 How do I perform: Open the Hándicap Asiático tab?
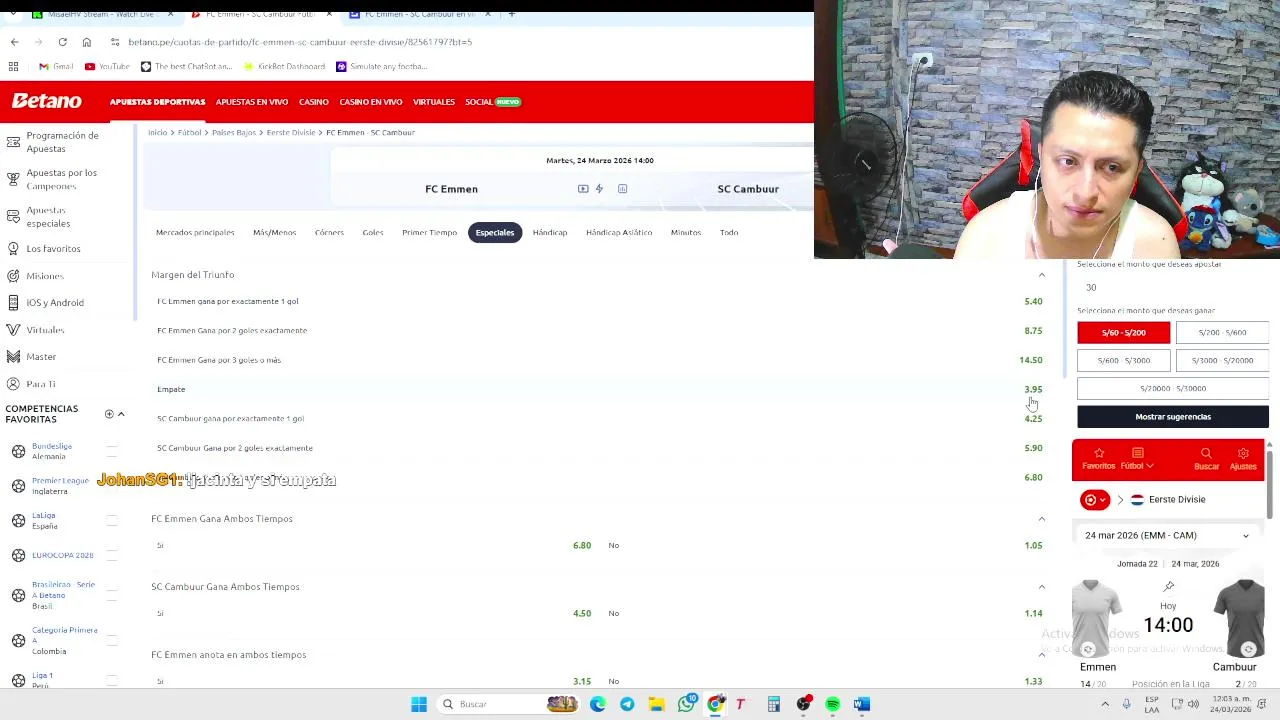619,232
